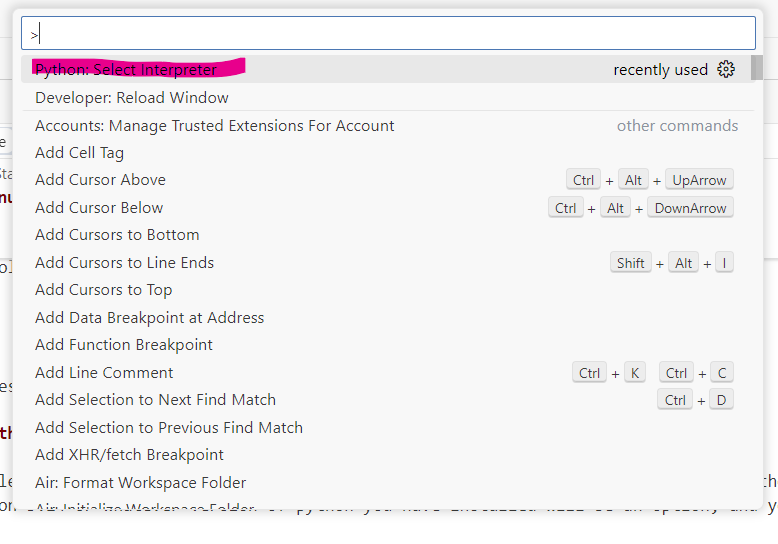Viewport: 778px width, 544px height.
Task: Select Python: Select Interpreter command
Action: [126, 70]
